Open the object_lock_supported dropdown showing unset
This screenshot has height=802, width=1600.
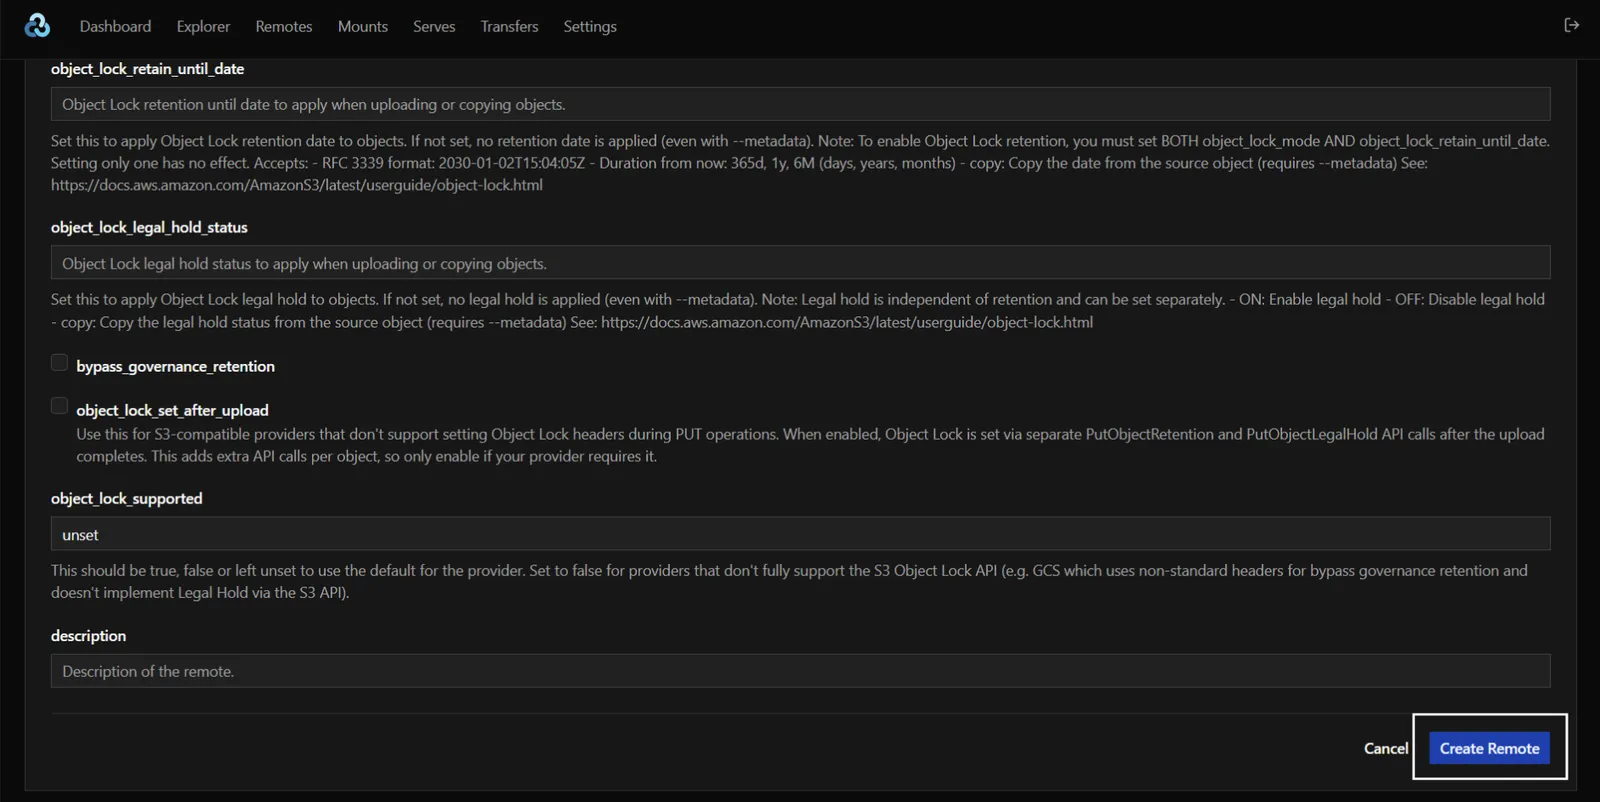[800, 534]
